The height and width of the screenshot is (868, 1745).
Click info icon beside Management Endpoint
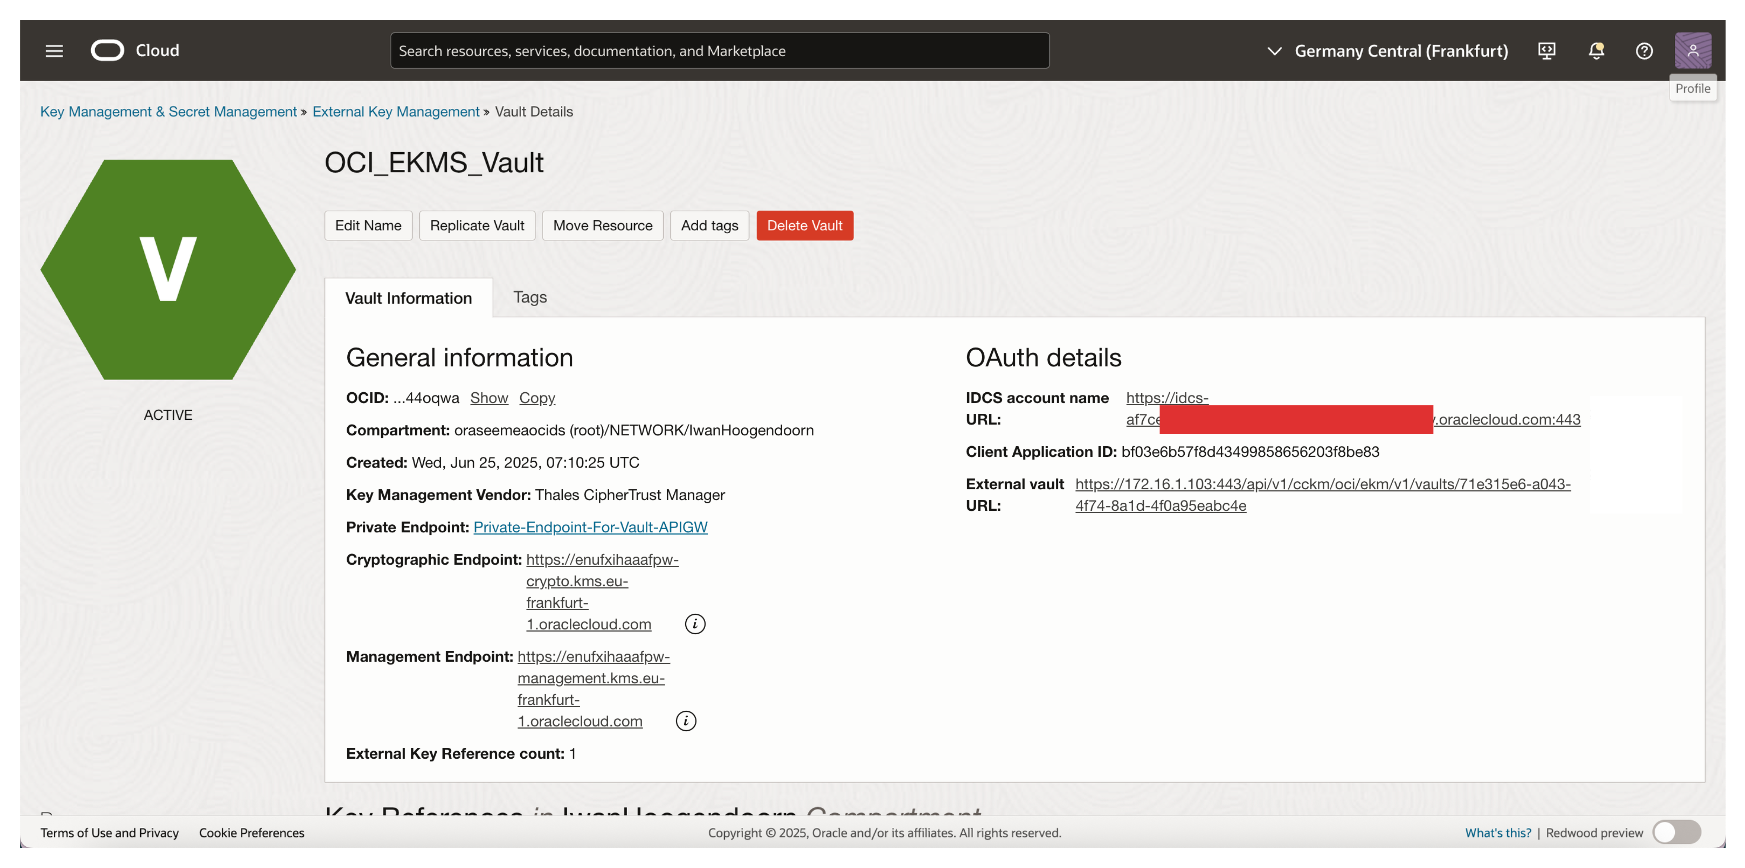[686, 721]
